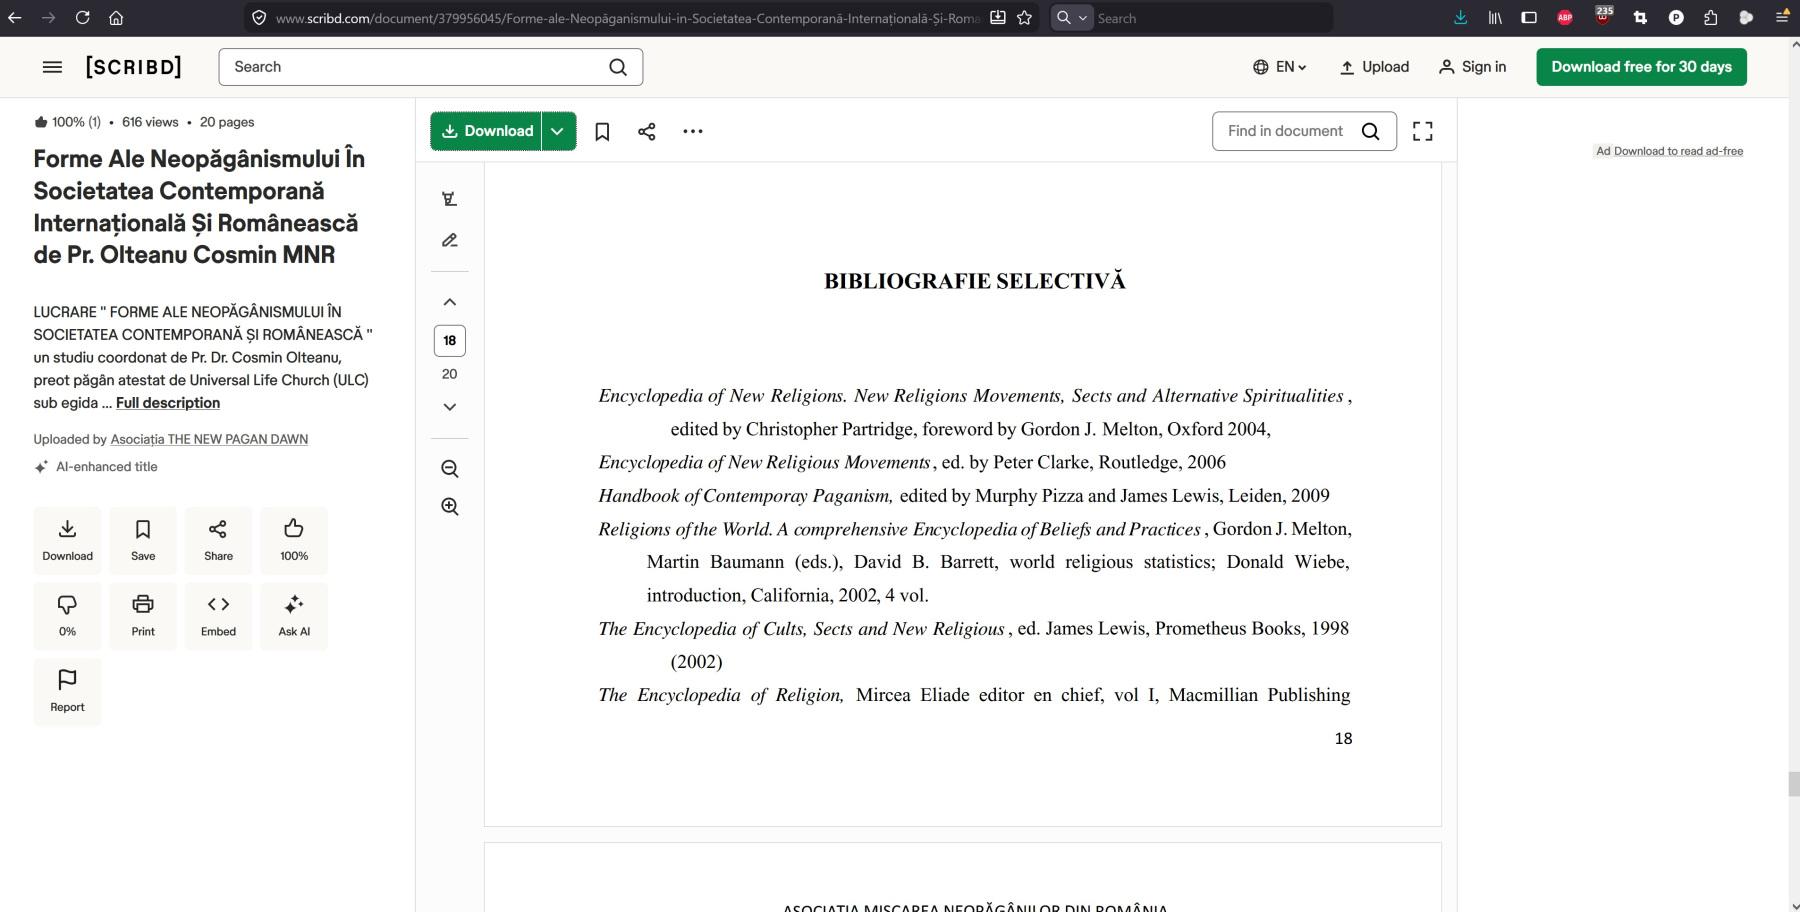Click the zoom in magnifier icon

coord(450,507)
